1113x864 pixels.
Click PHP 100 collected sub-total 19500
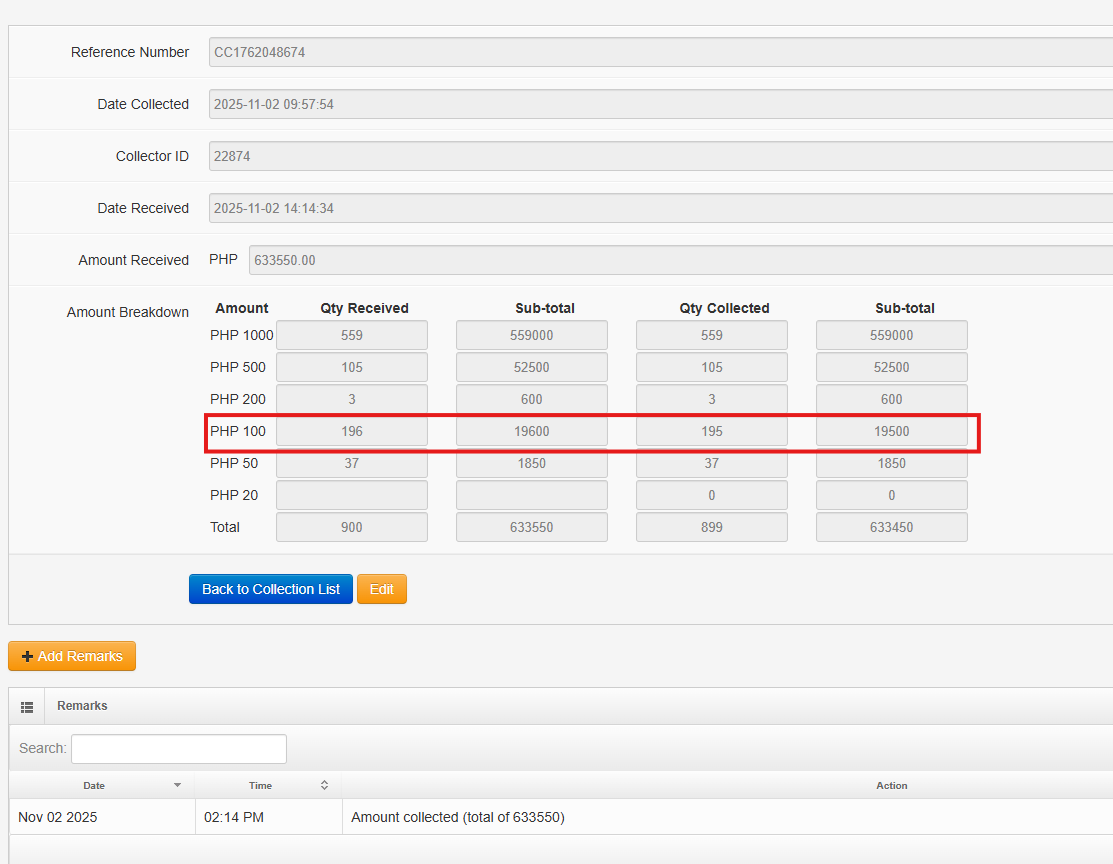(x=892, y=431)
